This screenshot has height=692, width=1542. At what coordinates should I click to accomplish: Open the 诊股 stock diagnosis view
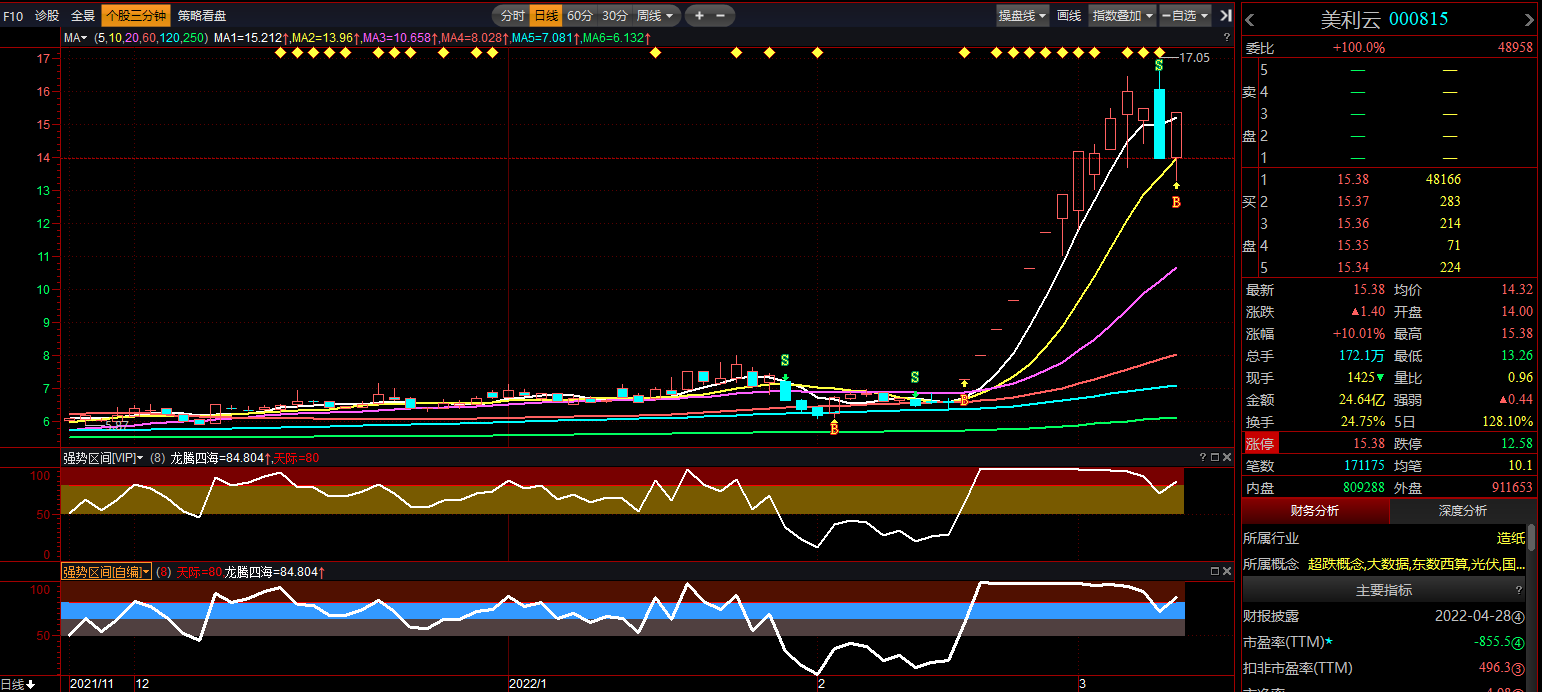(x=47, y=16)
